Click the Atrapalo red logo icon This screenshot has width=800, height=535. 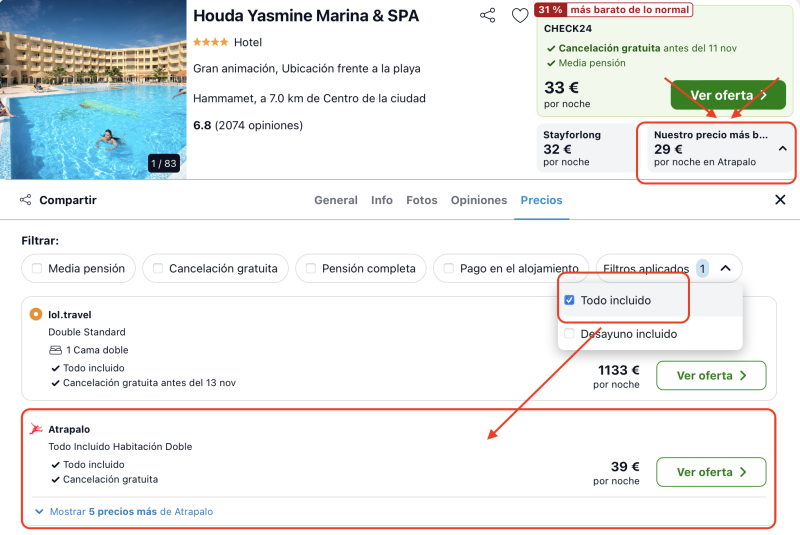coord(36,429)
